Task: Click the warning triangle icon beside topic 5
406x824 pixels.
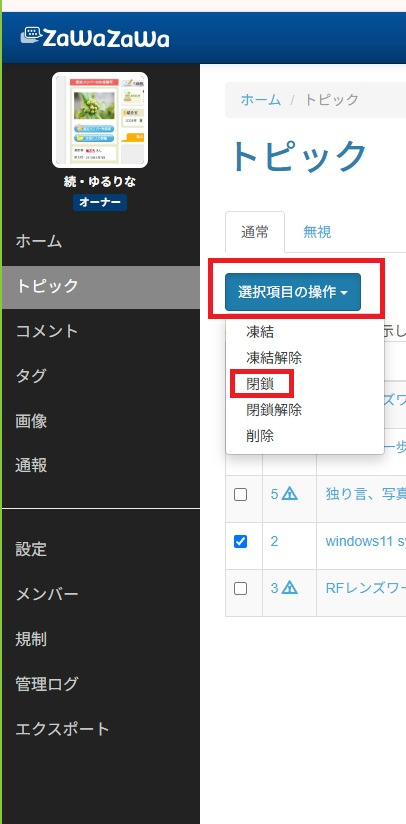Action: (x=289, y=494)
